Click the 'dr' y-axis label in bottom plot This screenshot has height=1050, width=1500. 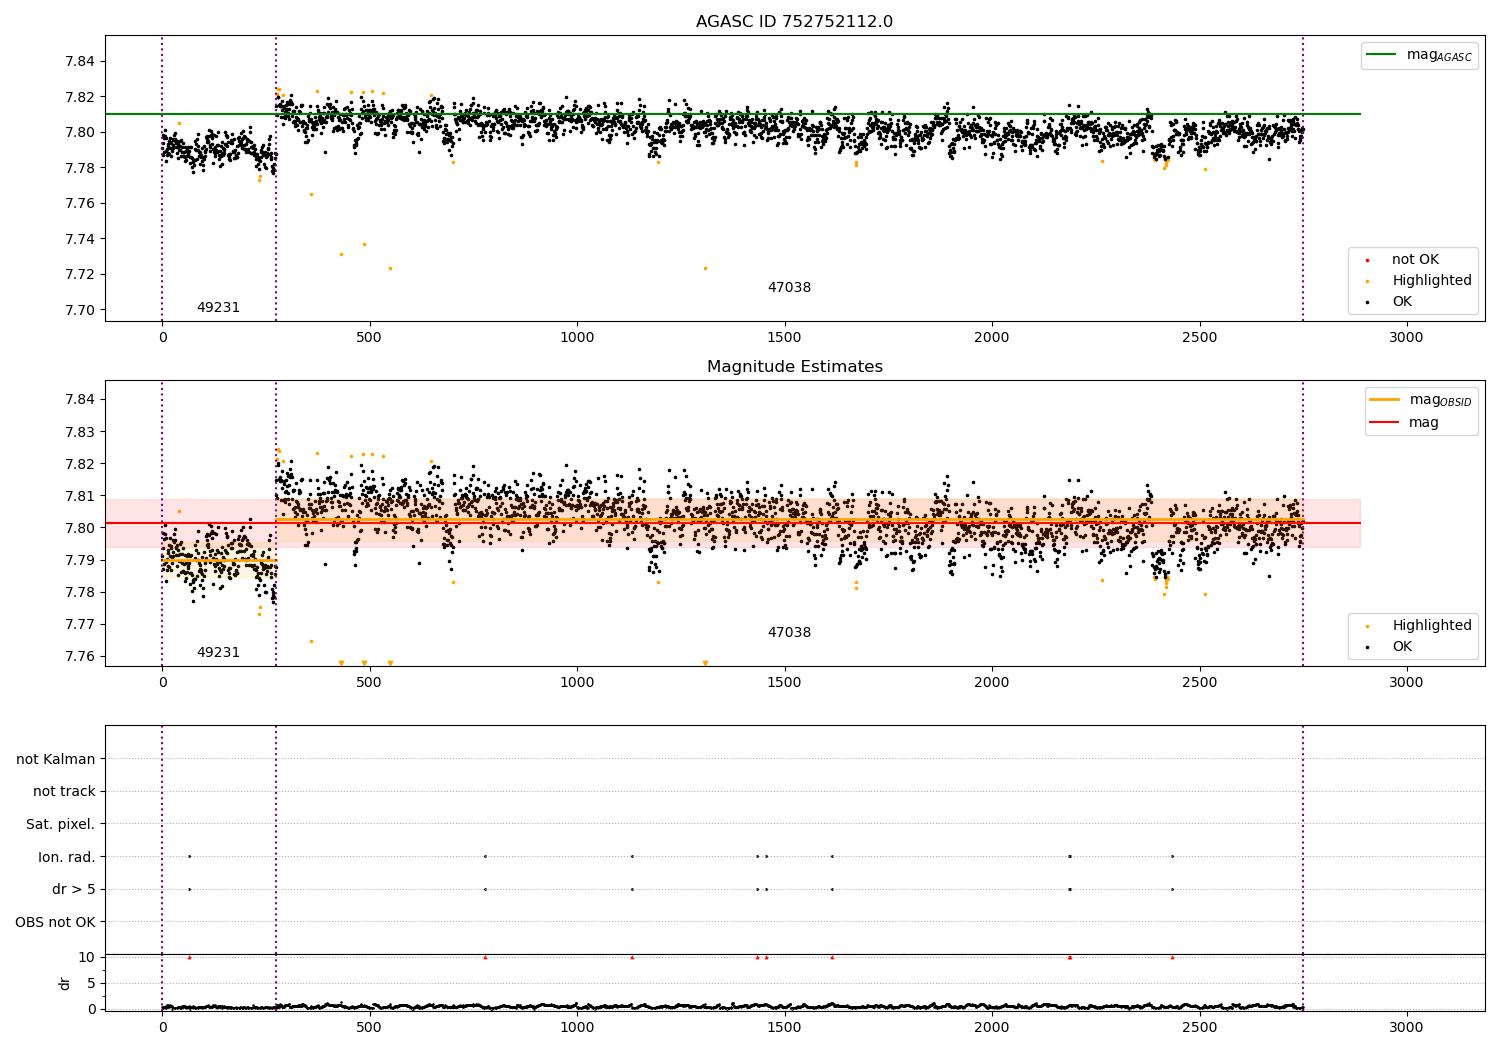click(x=65, y=983)
